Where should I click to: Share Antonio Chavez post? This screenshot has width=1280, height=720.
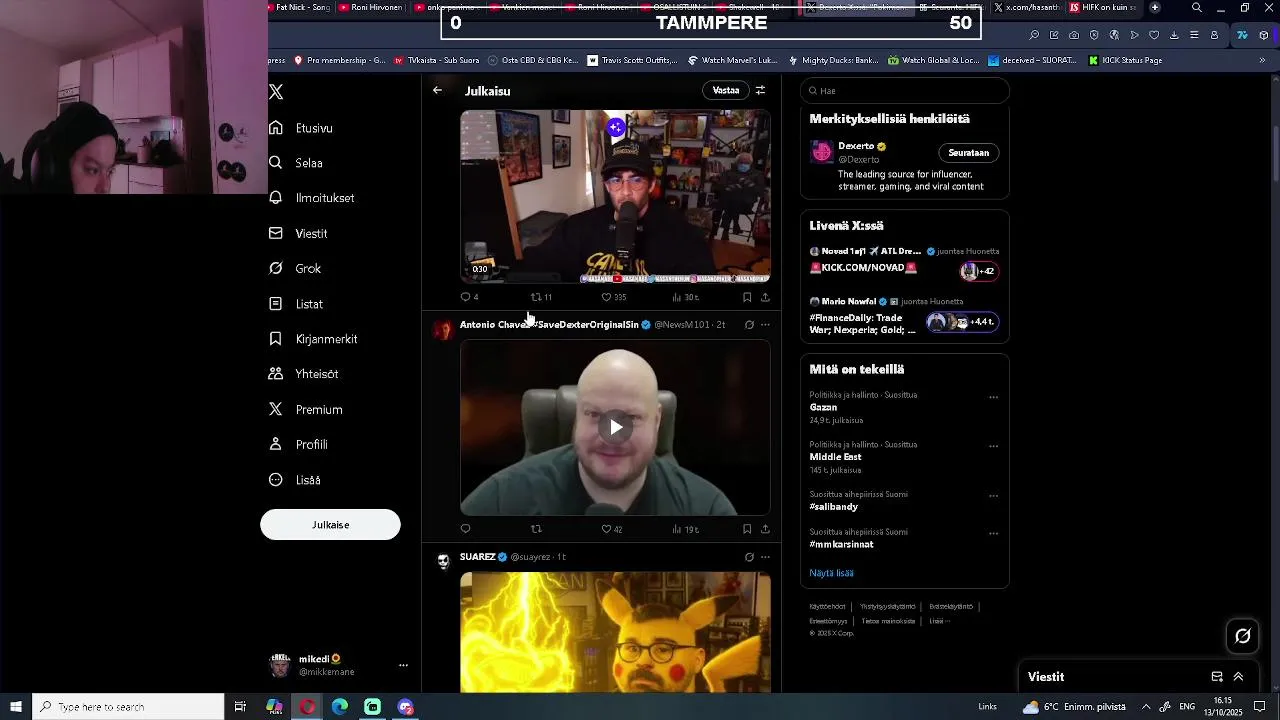pos(765,529)
